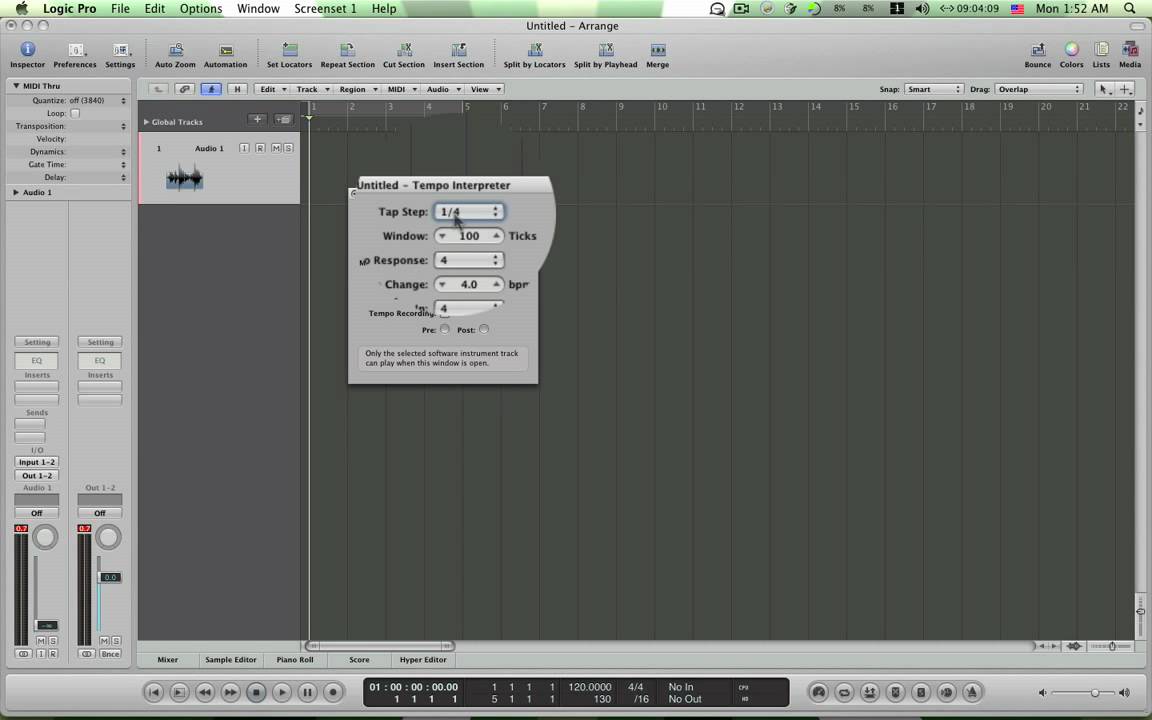Click the Out 1-2 output button

pyautogui.click(x=37, y=475)
